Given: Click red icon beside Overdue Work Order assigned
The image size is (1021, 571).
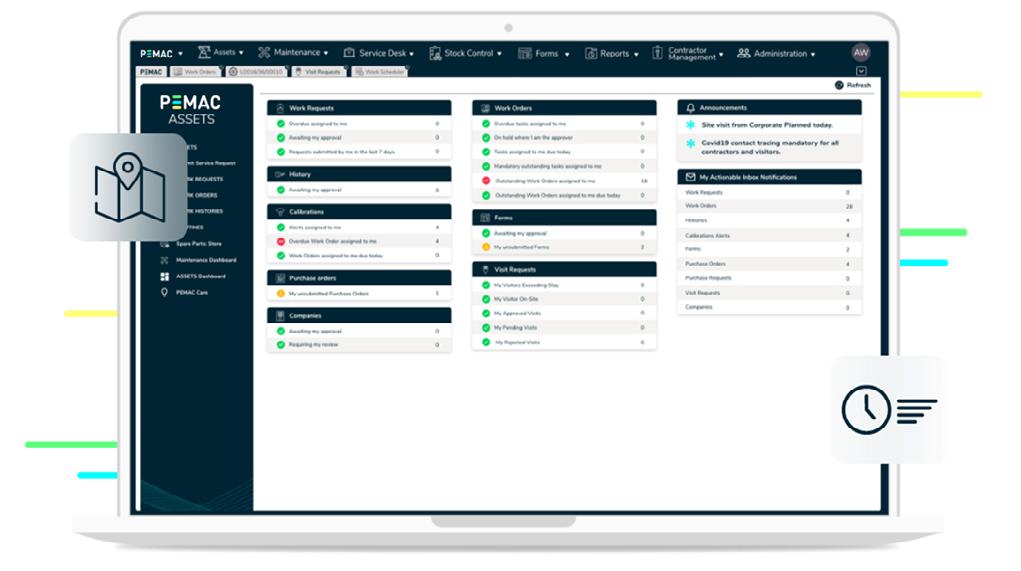Looking at the screenshot, I should click(x=281, y=242).
